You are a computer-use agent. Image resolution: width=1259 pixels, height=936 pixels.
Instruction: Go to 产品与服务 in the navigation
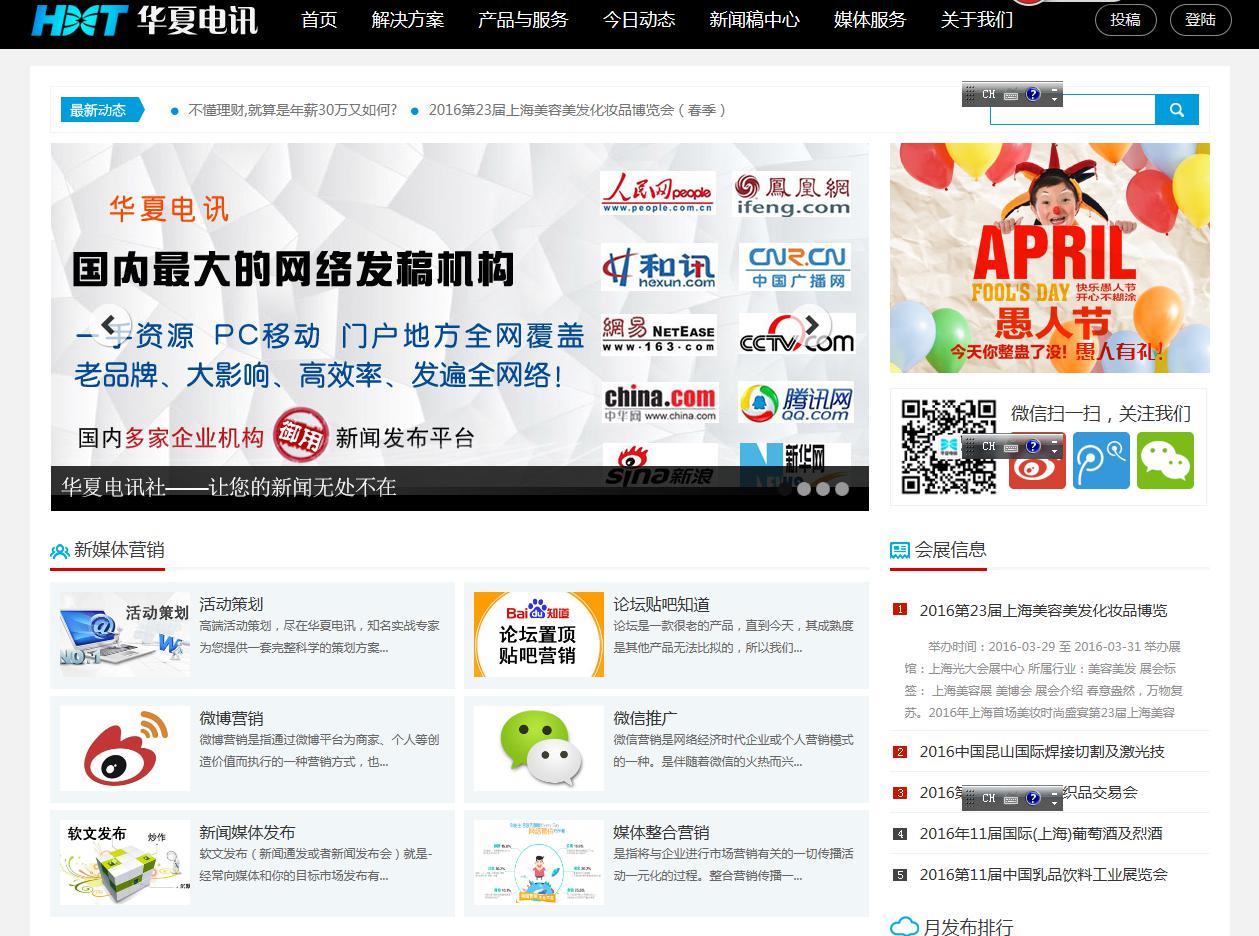523,20
